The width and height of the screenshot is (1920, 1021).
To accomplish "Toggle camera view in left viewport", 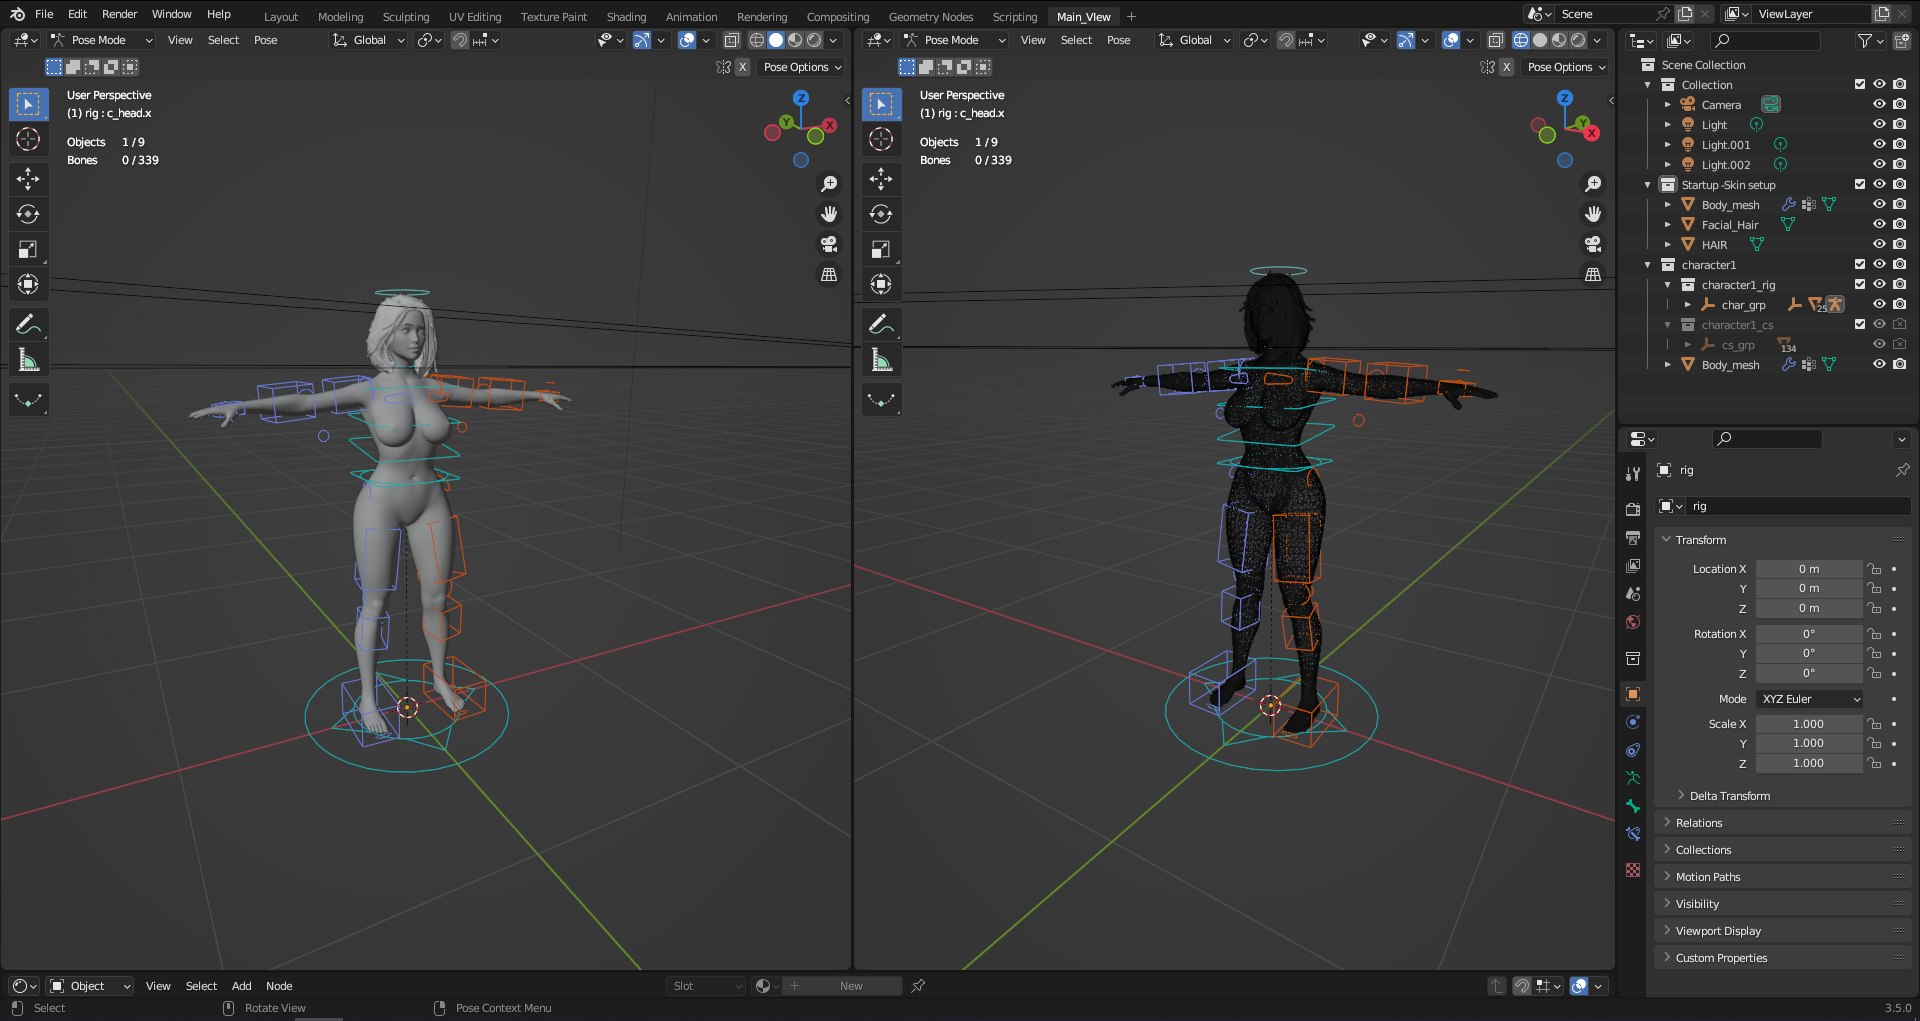I will [x=829, y=244].
